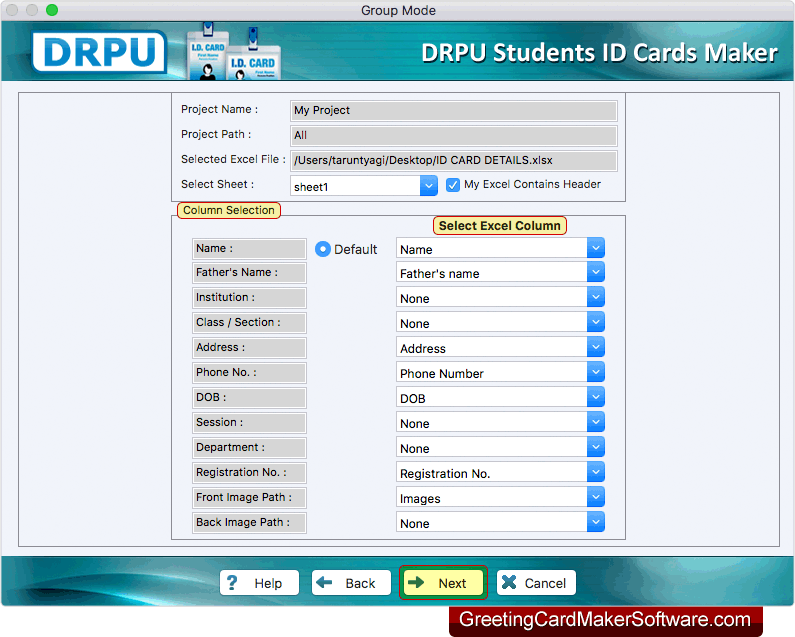Click the Project Name field

454,111
